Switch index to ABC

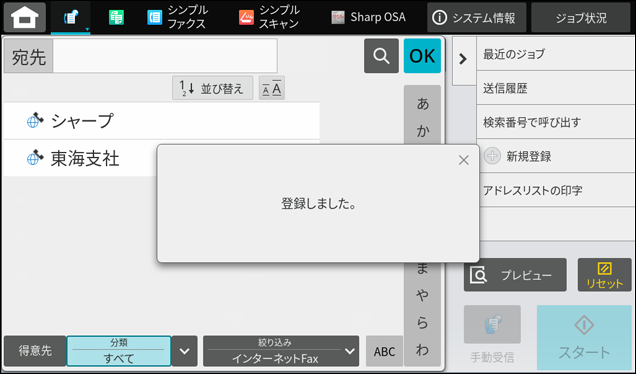tap(384, 351)
